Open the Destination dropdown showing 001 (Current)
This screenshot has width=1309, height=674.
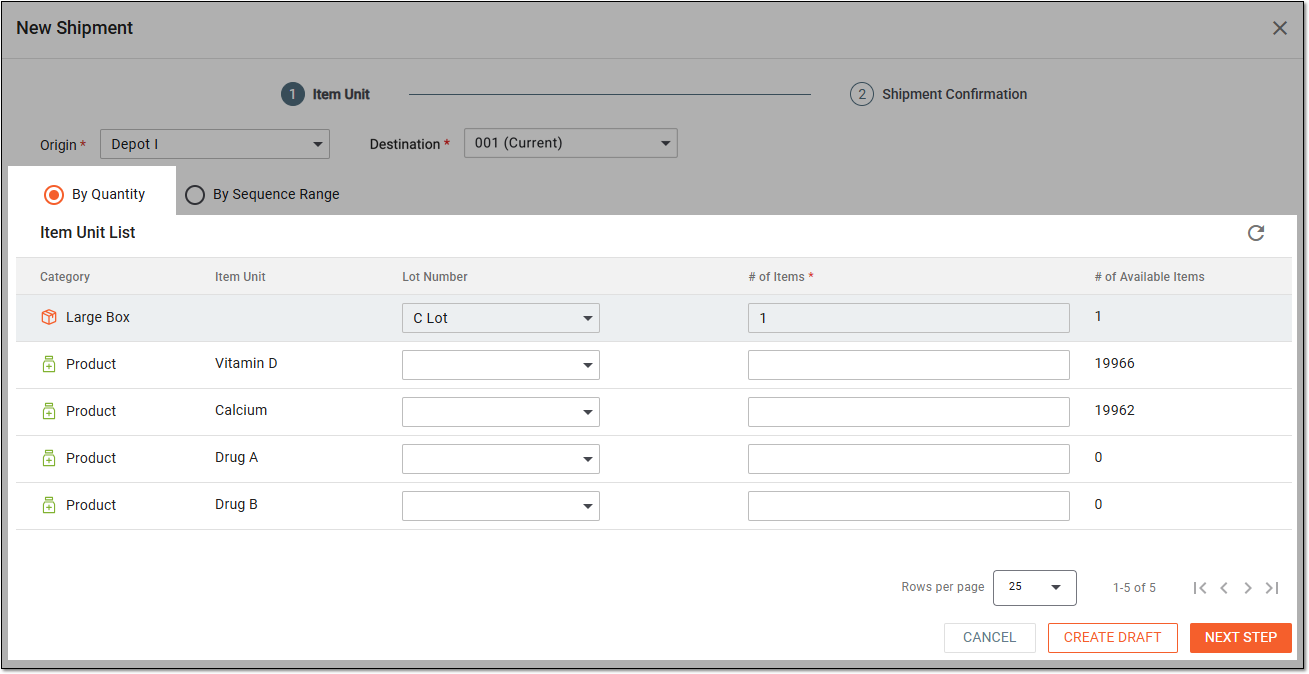571,143
